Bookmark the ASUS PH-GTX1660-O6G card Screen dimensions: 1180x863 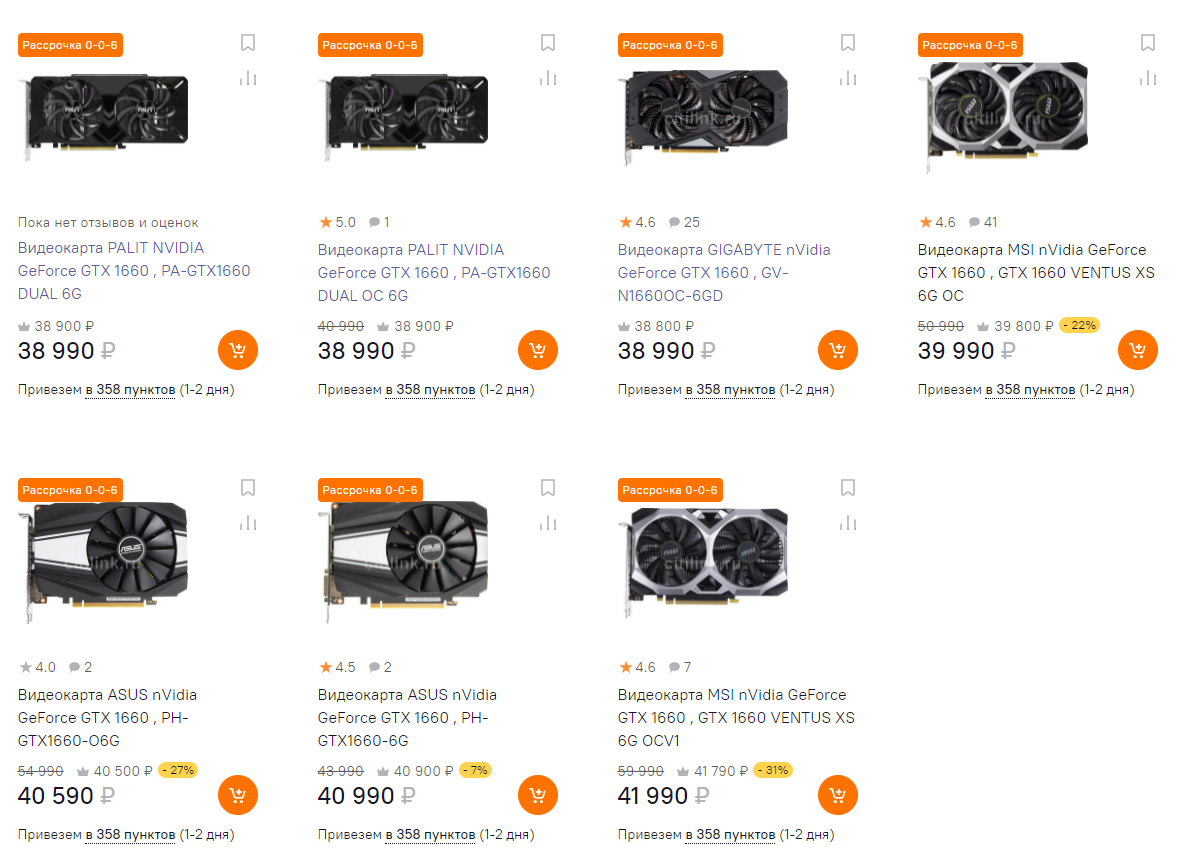pos(248,488)
